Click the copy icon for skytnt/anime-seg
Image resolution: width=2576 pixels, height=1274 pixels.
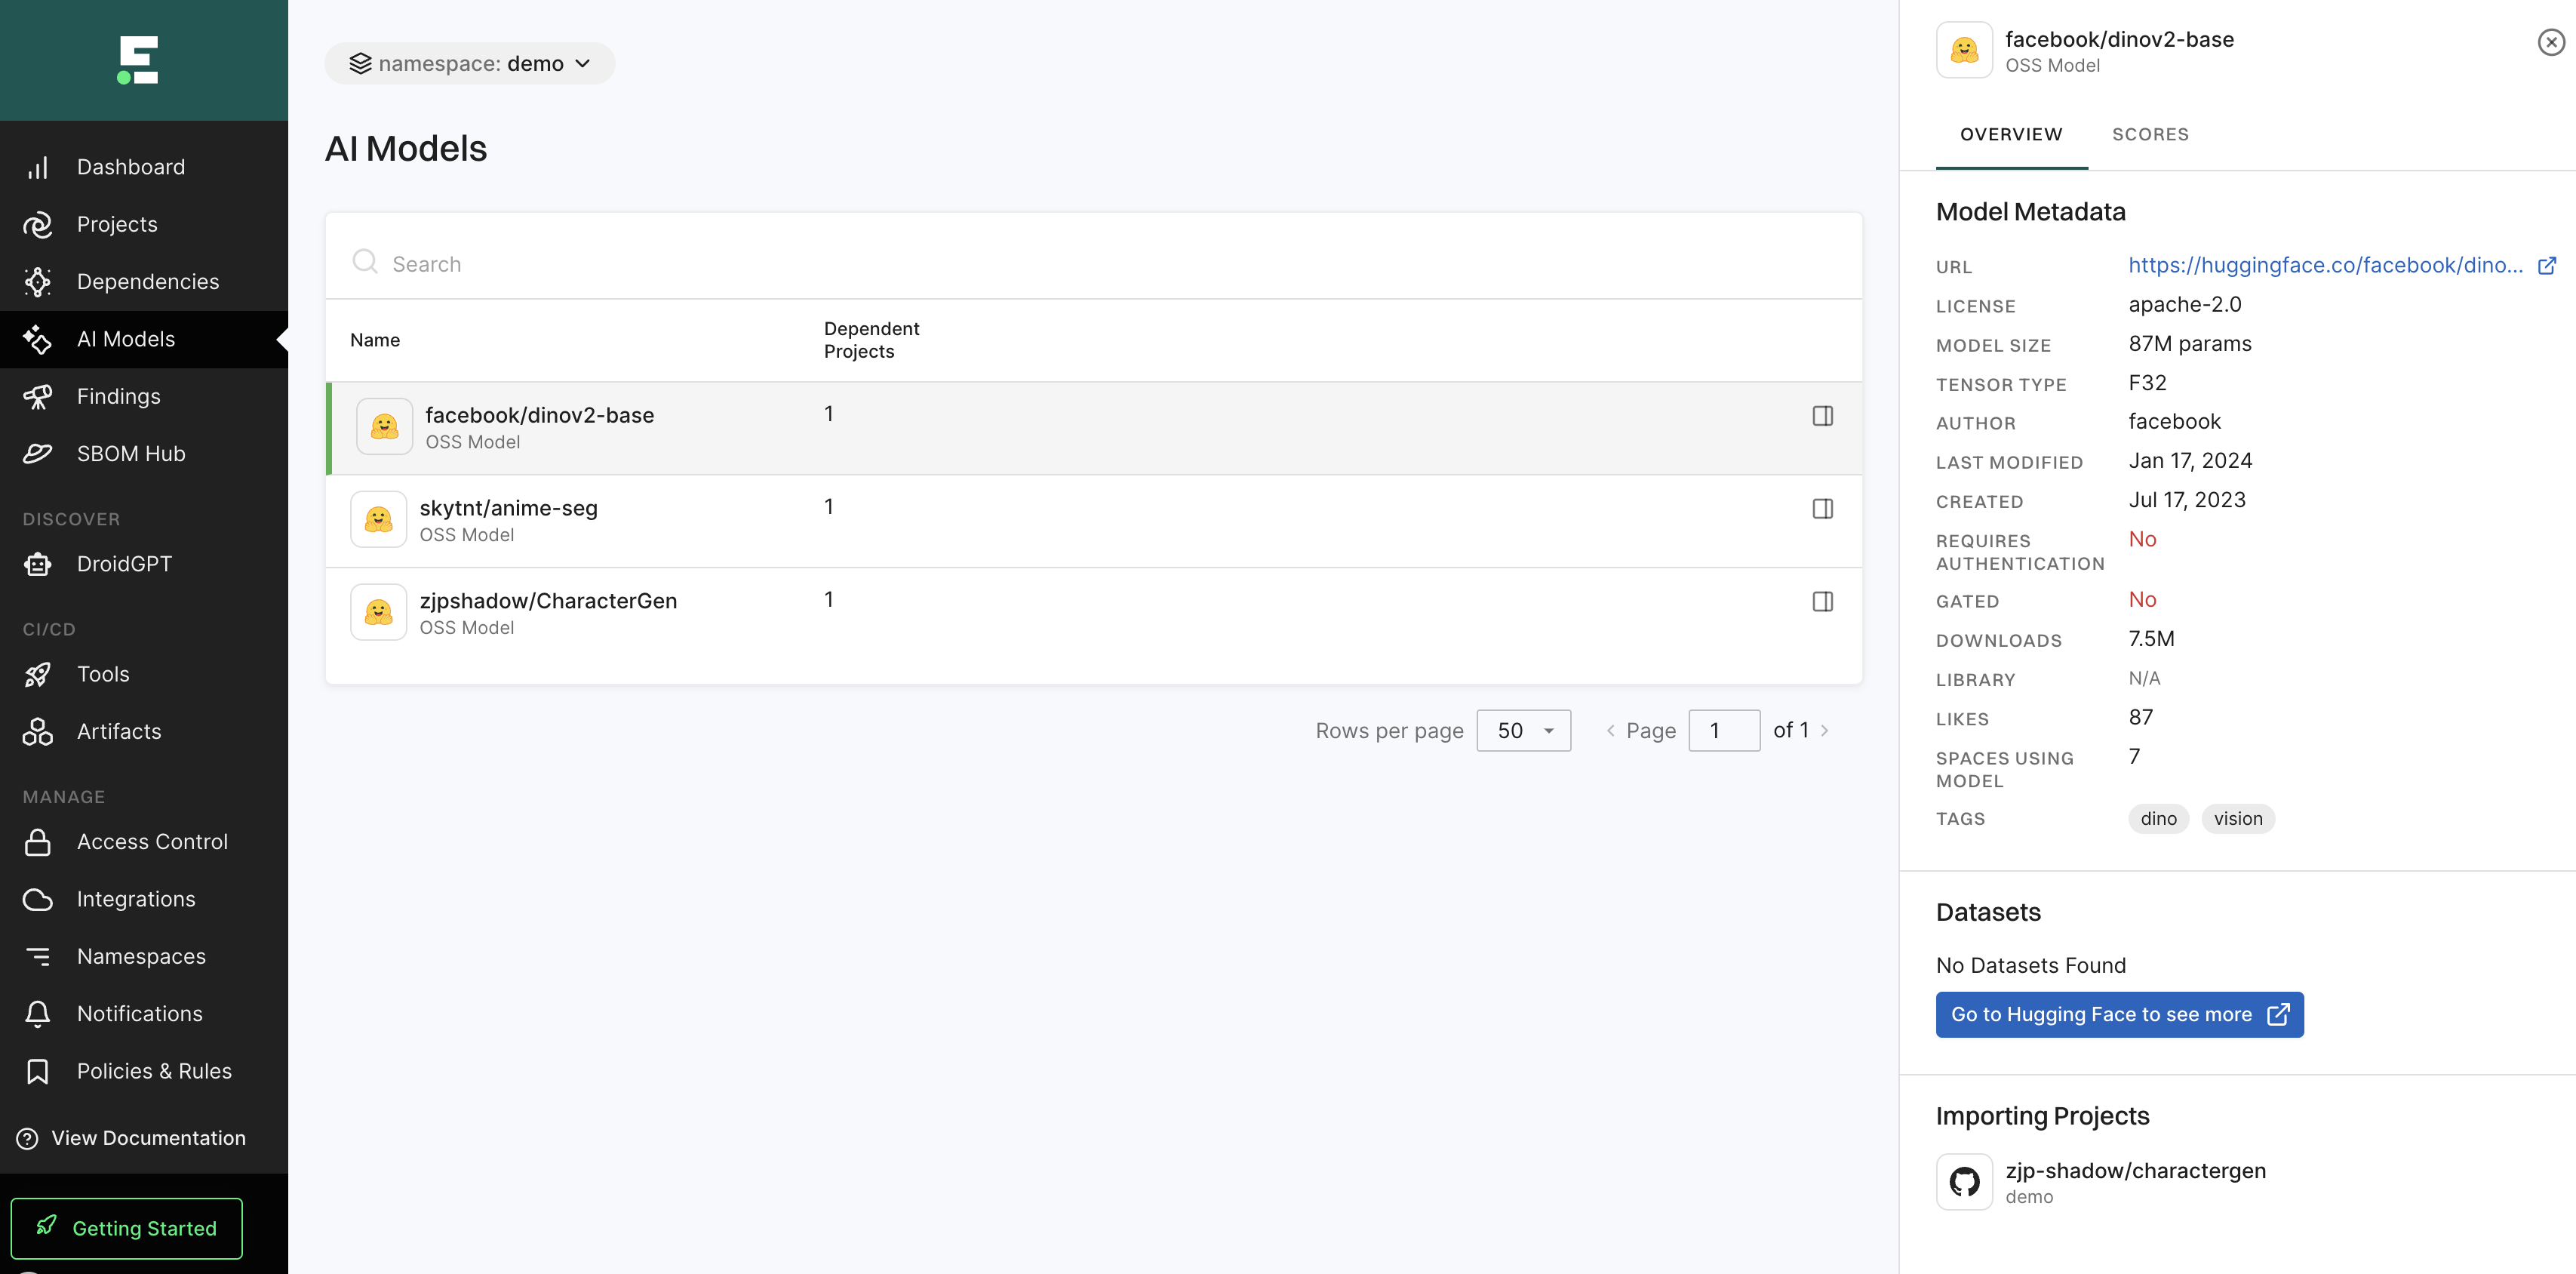(x=1822, y=508)
